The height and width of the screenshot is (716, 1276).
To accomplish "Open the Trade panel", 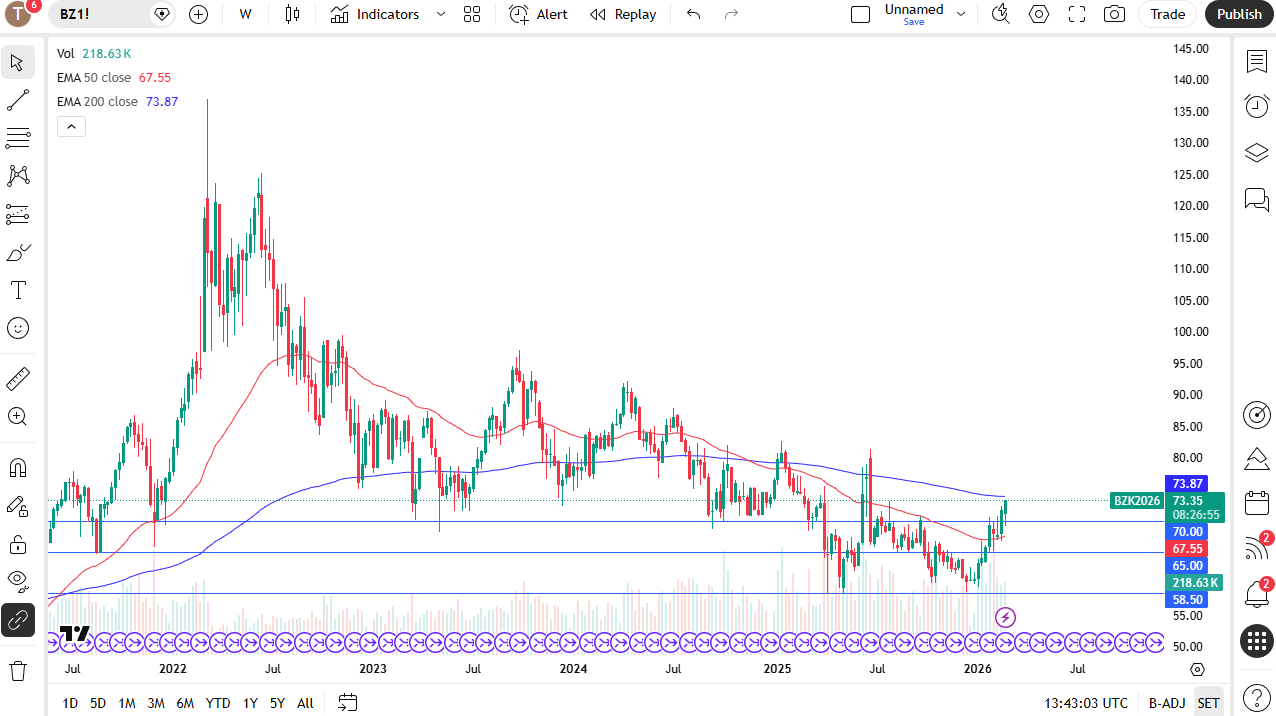I will pyautogui.click(x=1167, y=14).
